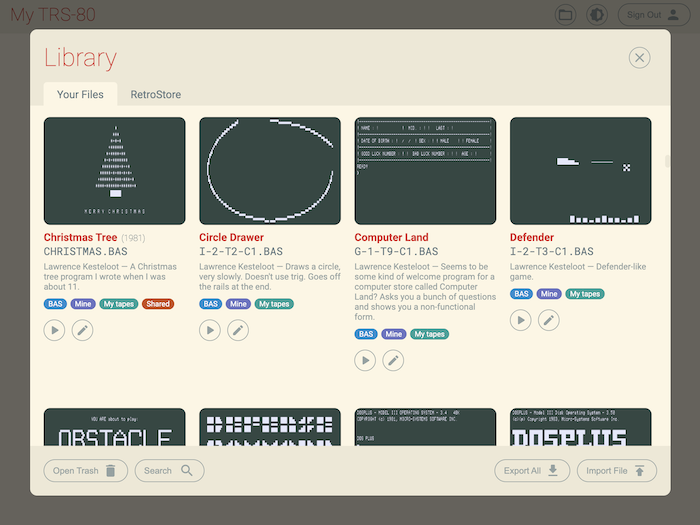The width and height of the screenshot is (700, 525).
Task: Close the Library dialog
Action: tap(639, 58)
